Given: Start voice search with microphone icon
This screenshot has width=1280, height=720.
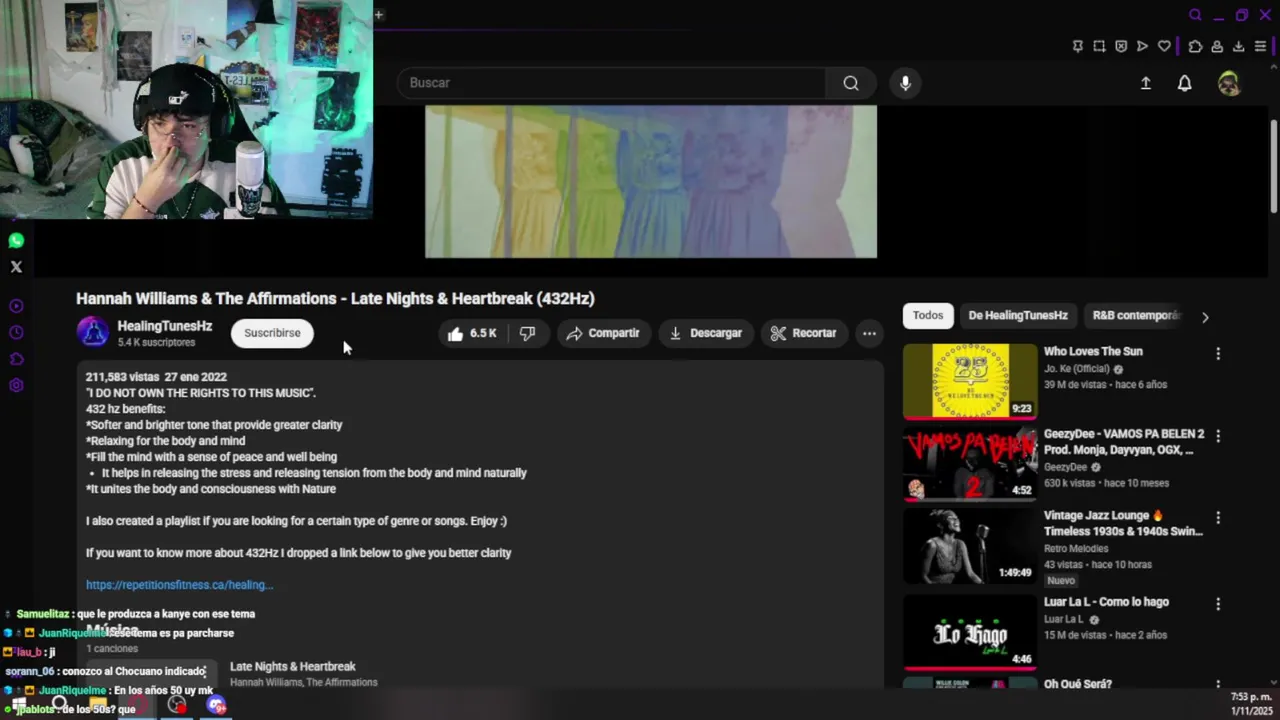Looking at the screenshot, I should point(905,83).
